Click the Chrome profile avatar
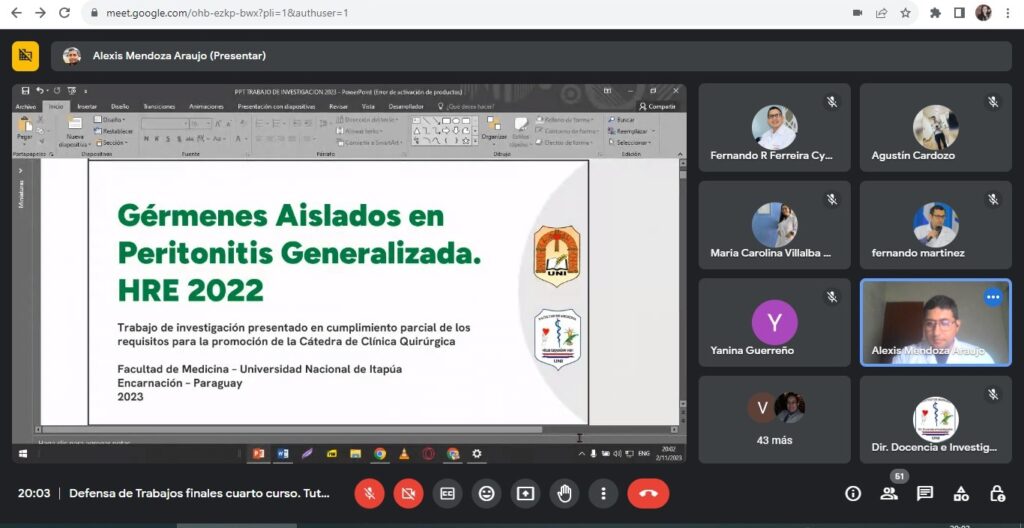This screenshot has height=528, width=1024. [983, 13]
